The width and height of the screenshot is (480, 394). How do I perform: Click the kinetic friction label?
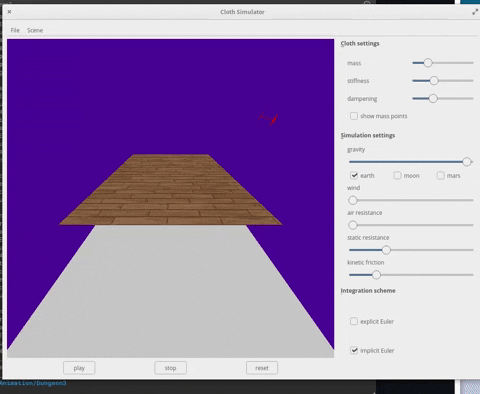[365, 262]
